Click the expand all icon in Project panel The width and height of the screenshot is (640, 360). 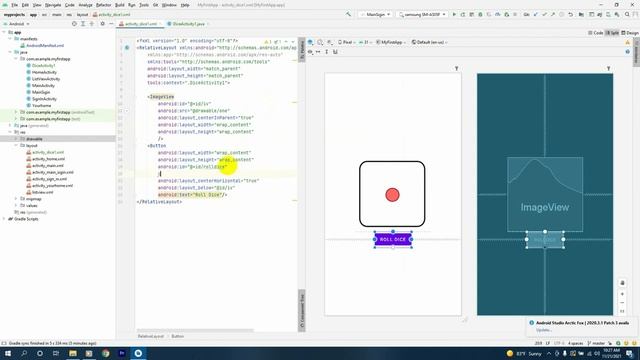point(83,24)
